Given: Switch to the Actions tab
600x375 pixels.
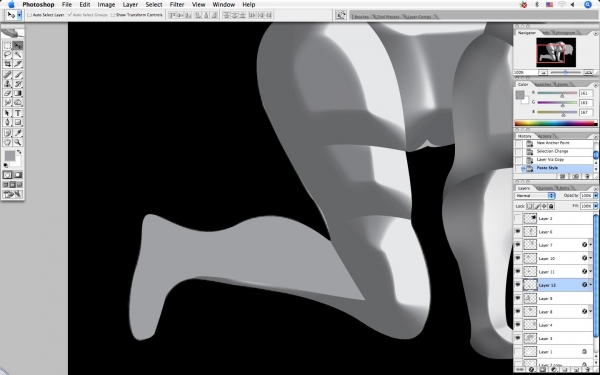Looking at the screenshot, I should [x=545, y=136].
